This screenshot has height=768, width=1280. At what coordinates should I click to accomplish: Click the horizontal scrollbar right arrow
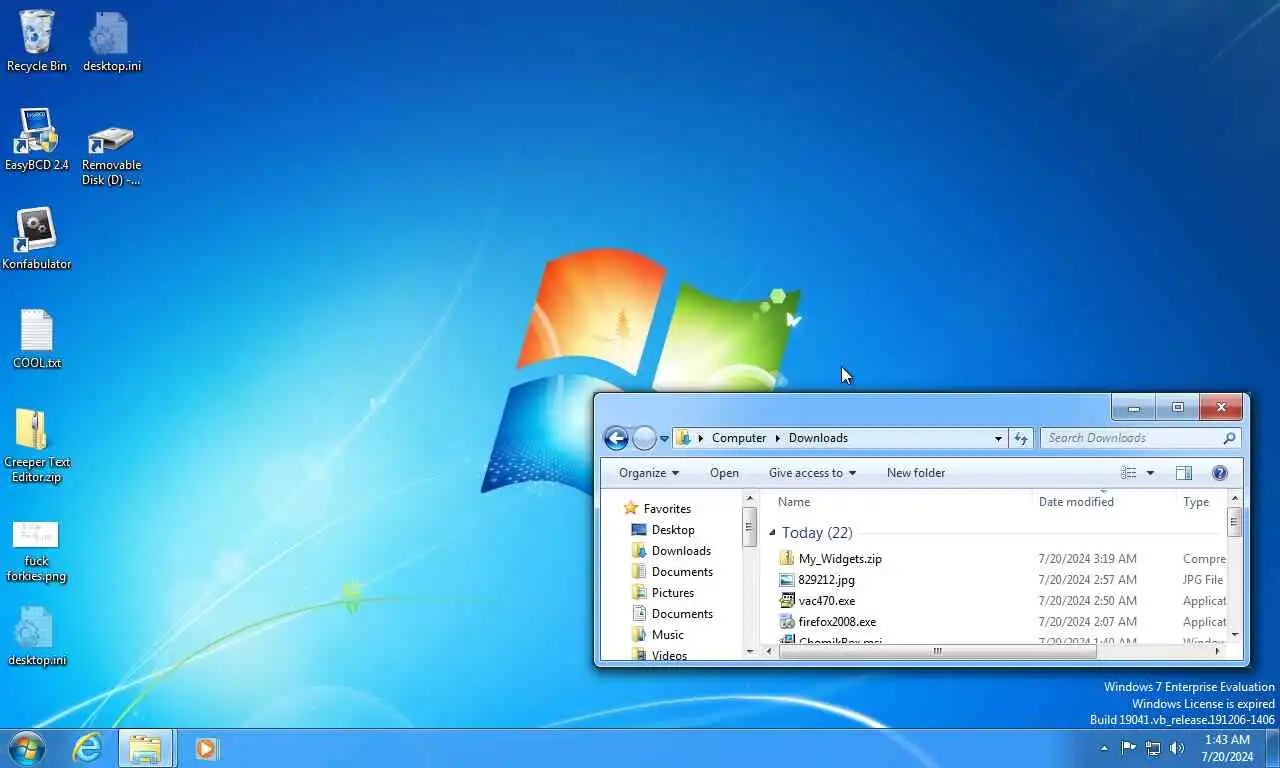tap(1218, 651)
